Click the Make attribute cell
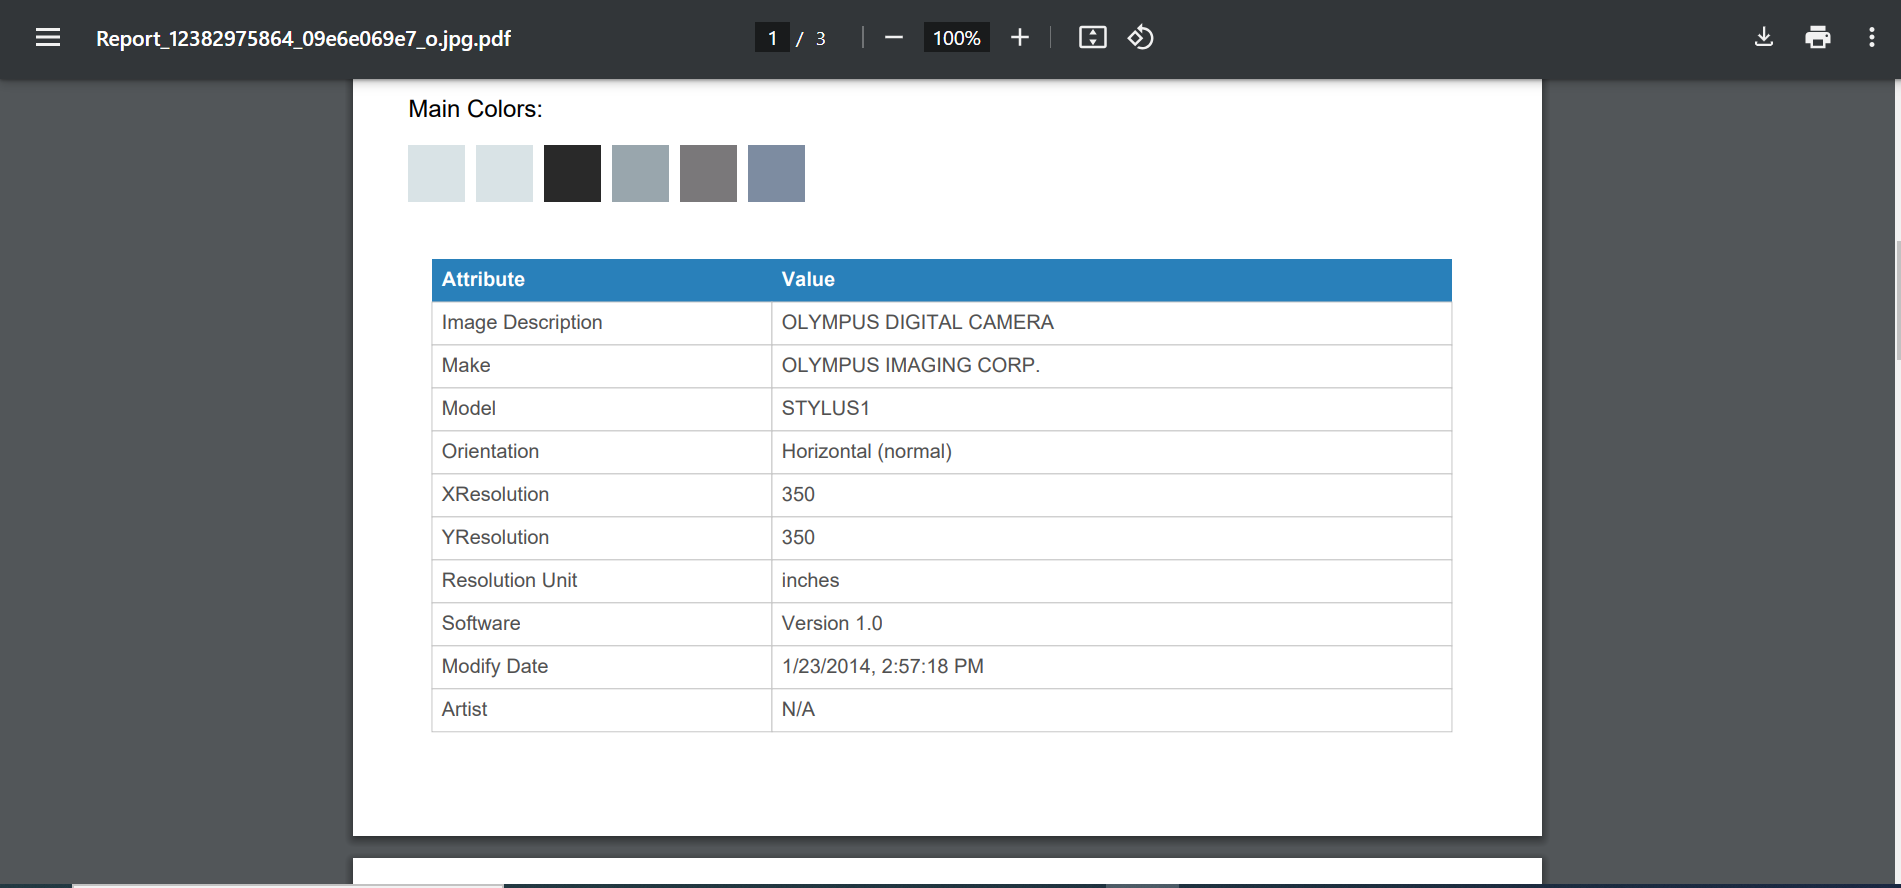Viewport: 1901px width, 888px height. [602, 366]
